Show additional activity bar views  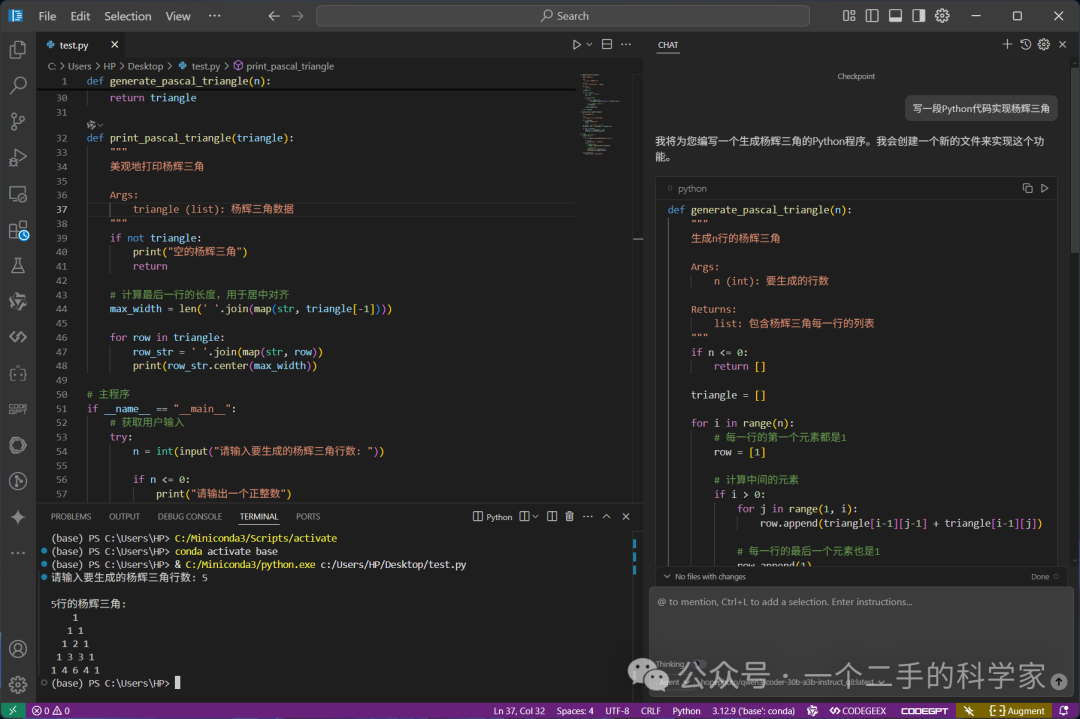(x=18, y=553)
